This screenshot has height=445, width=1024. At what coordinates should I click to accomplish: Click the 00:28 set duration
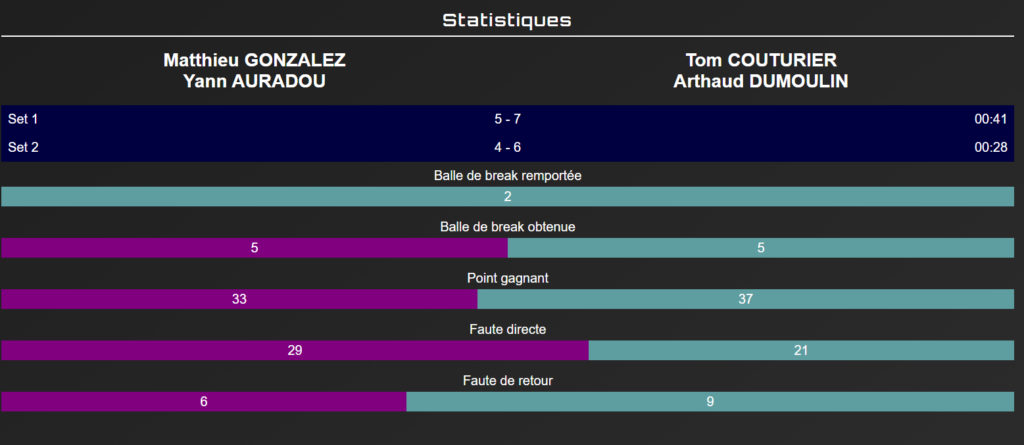(x=991, y=148)
